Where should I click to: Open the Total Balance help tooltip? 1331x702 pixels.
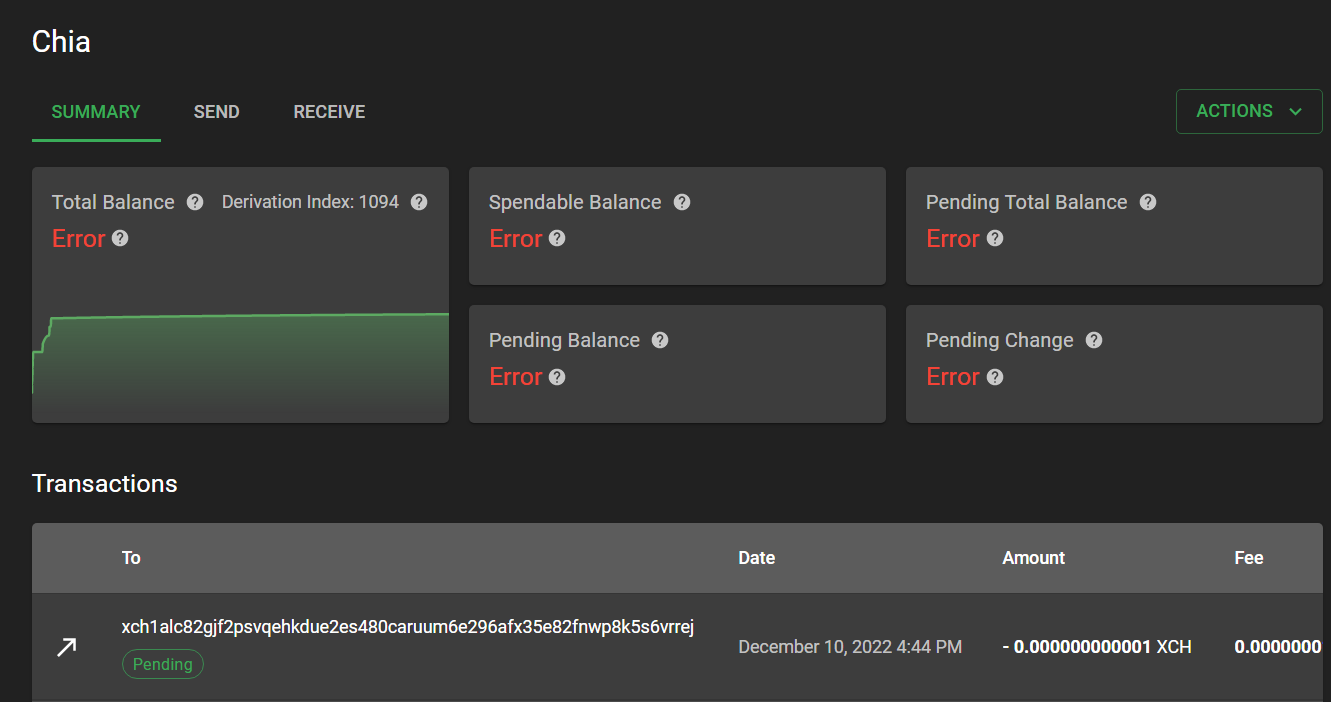pyautogui.click(x=194, y=202)
